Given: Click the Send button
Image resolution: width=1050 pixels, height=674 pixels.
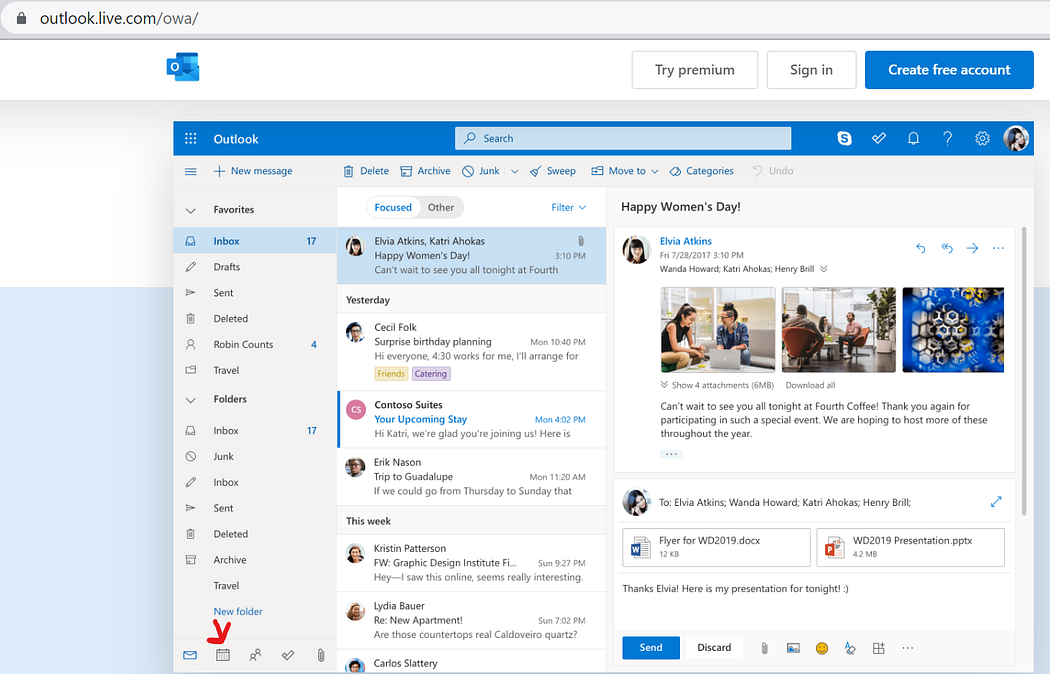Looking at the screenshot, I should pyautogui.click(x=651, y=648).
